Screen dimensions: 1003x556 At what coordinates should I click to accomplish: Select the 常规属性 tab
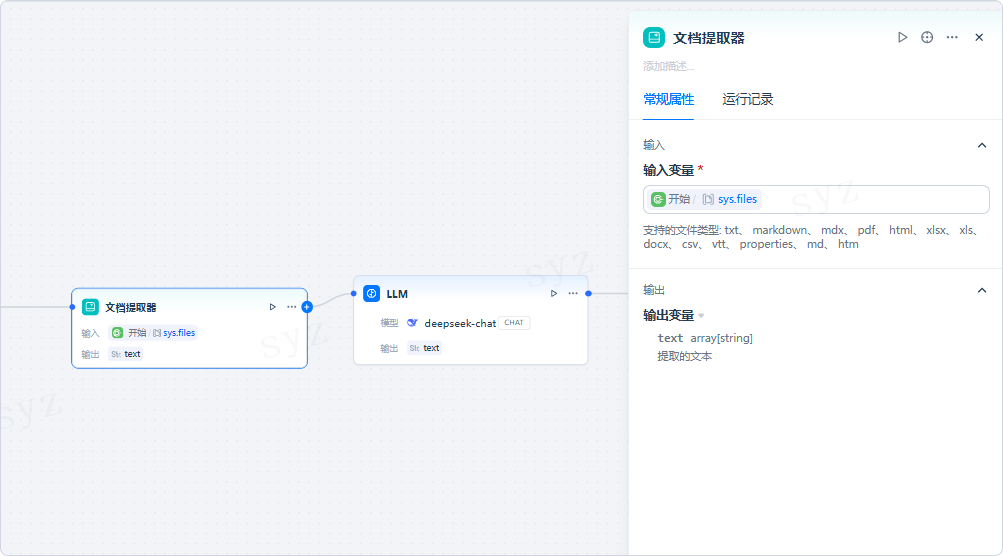tap(668, 99)
